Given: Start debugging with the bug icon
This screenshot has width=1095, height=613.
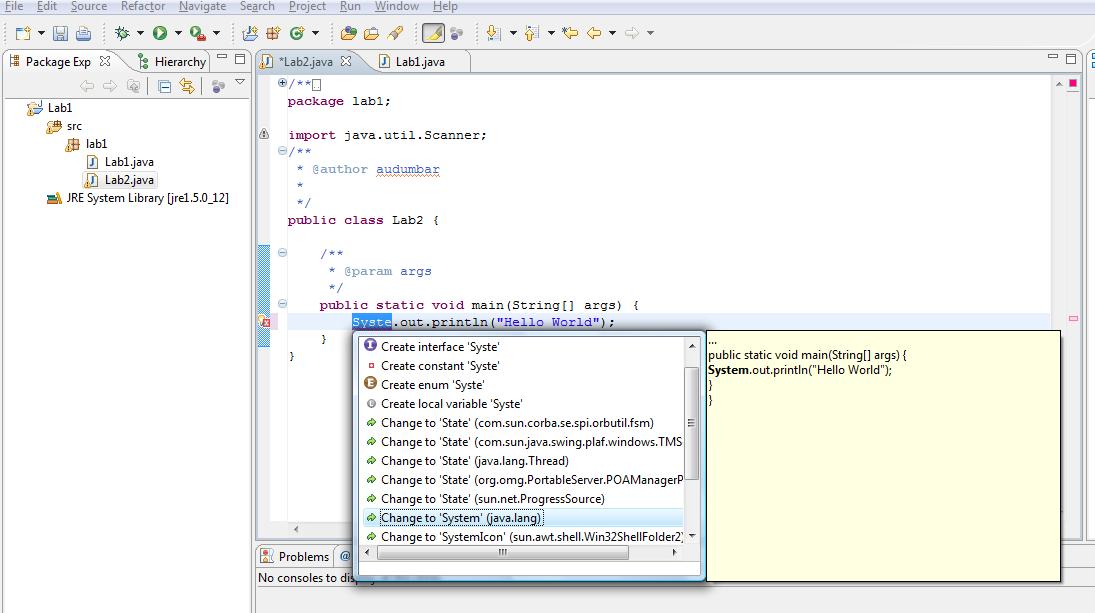Looking at the screenshot, I should click(122, 33).
